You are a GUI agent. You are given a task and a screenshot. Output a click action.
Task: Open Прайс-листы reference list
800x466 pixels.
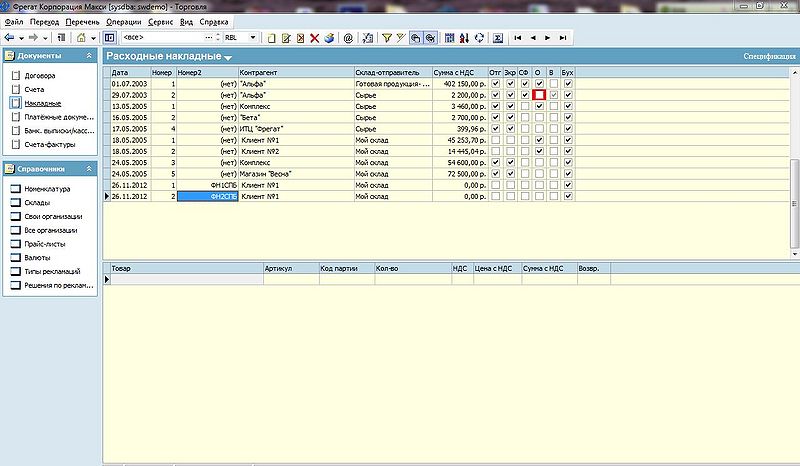[x=45, y=244]
